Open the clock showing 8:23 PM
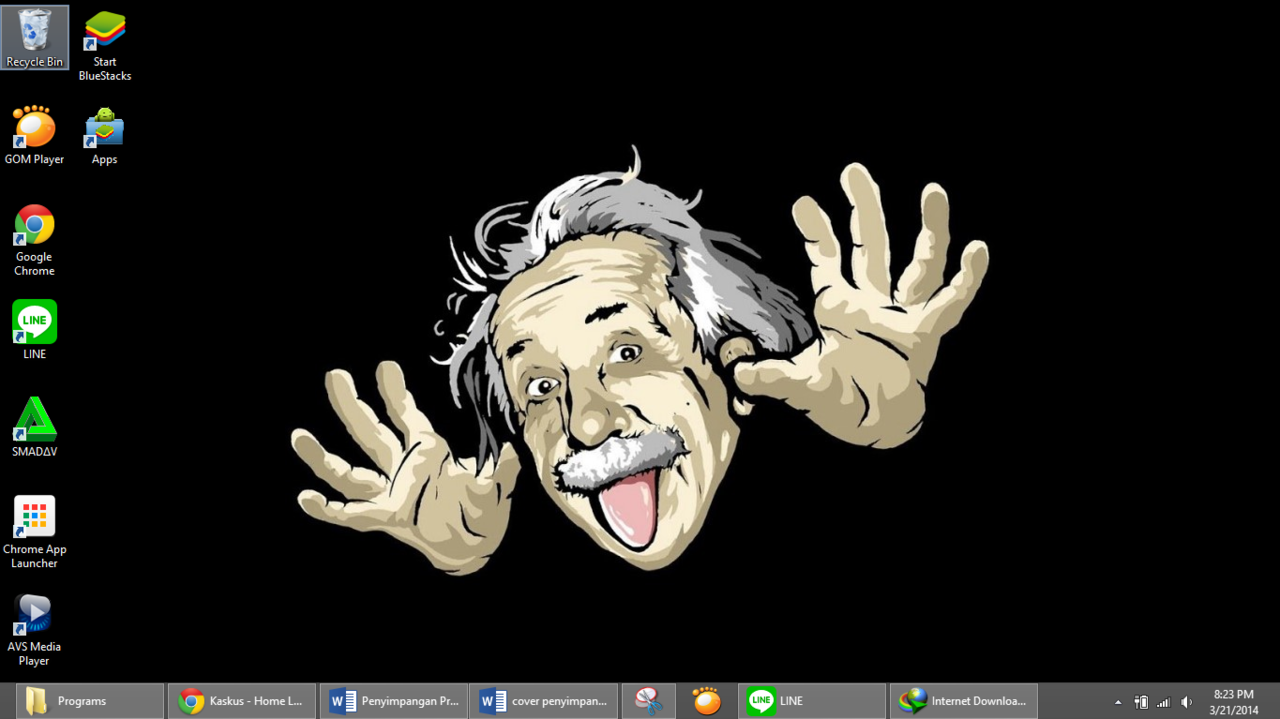Image resolution: width=1280 pixels, height=719 pixels. click(1233, 702)
